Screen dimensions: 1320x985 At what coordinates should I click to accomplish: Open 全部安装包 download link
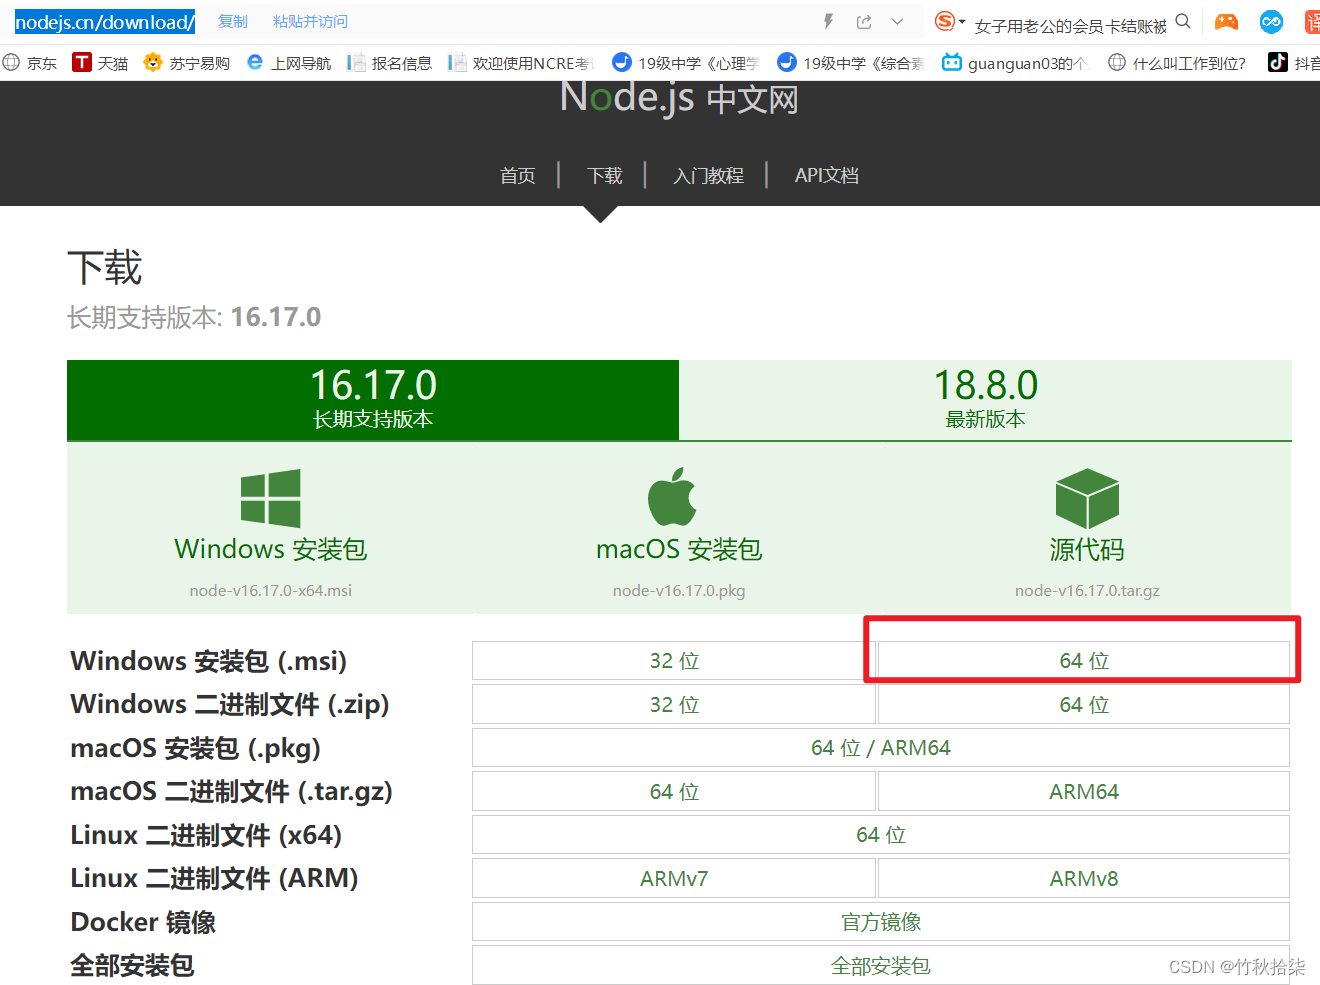pyautogui.click(x=881, y=966)
